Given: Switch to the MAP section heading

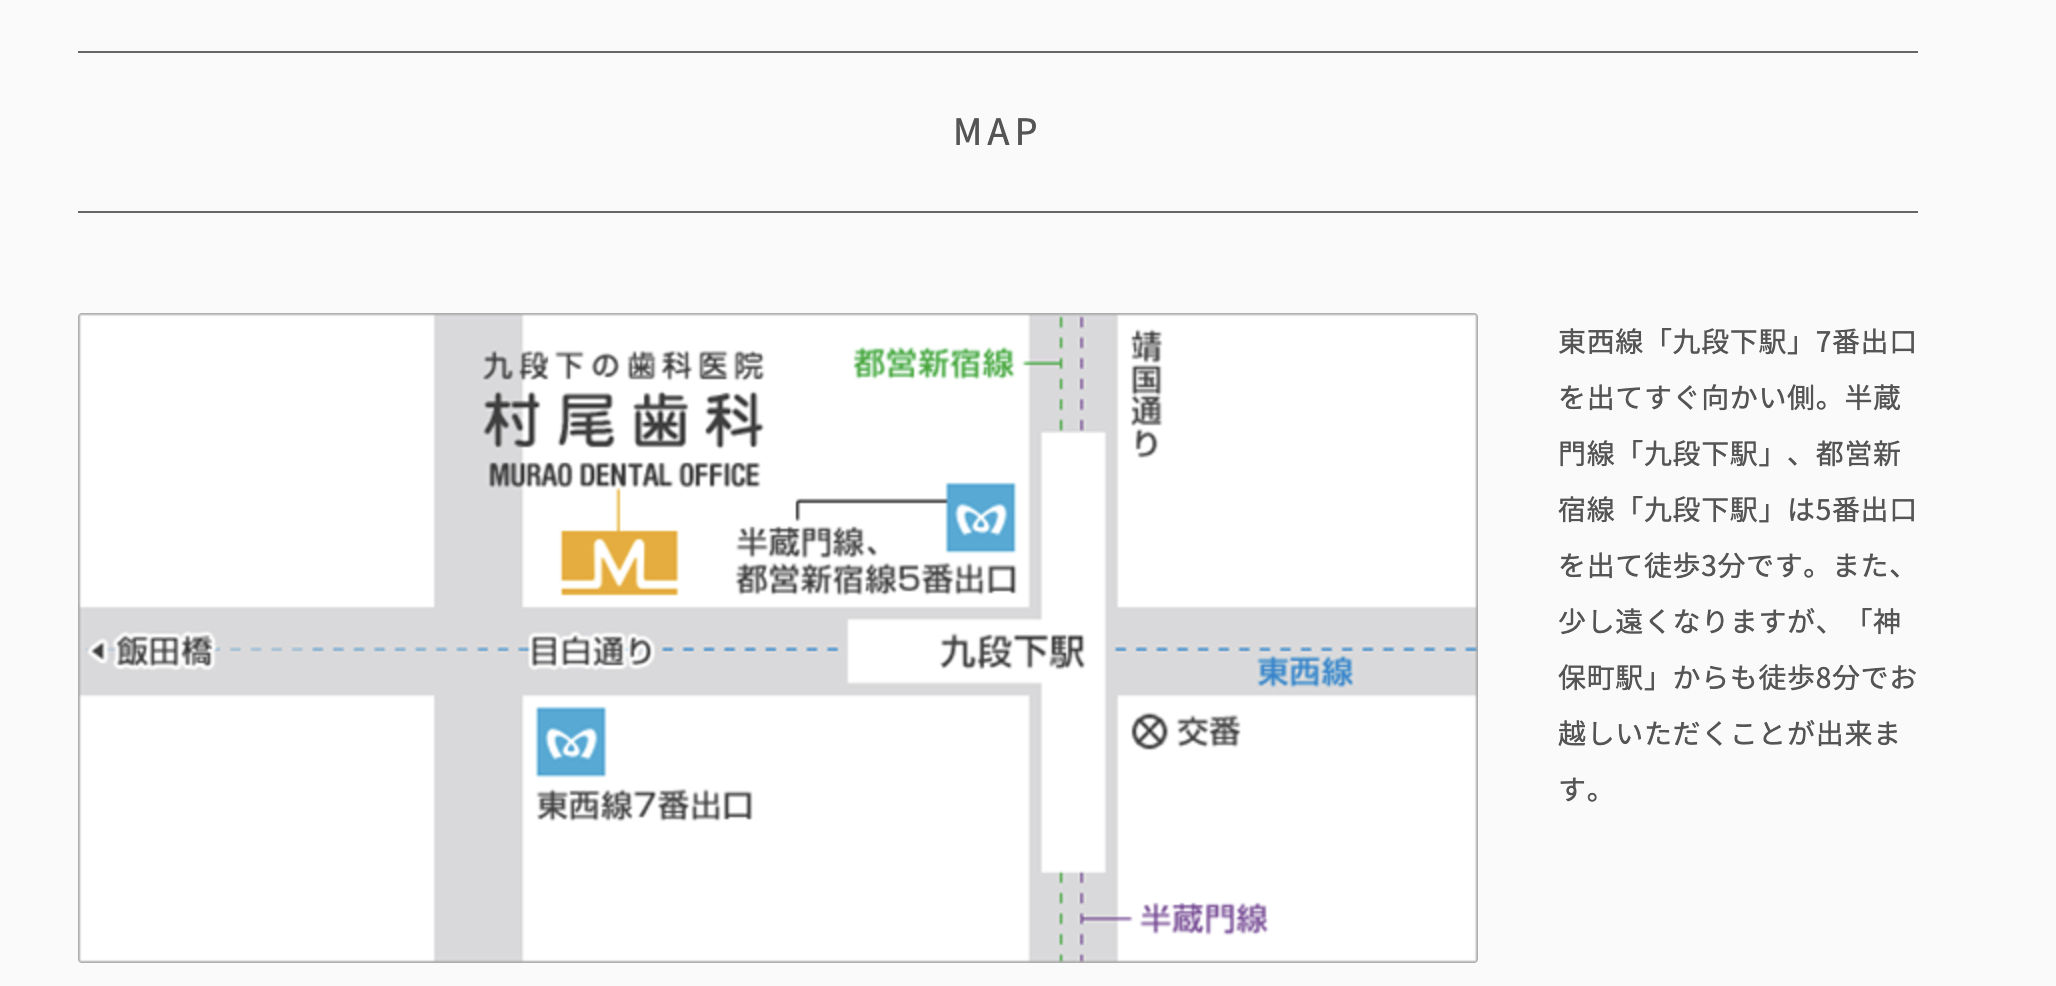Looking at the screenshot, I should (995, 131).
